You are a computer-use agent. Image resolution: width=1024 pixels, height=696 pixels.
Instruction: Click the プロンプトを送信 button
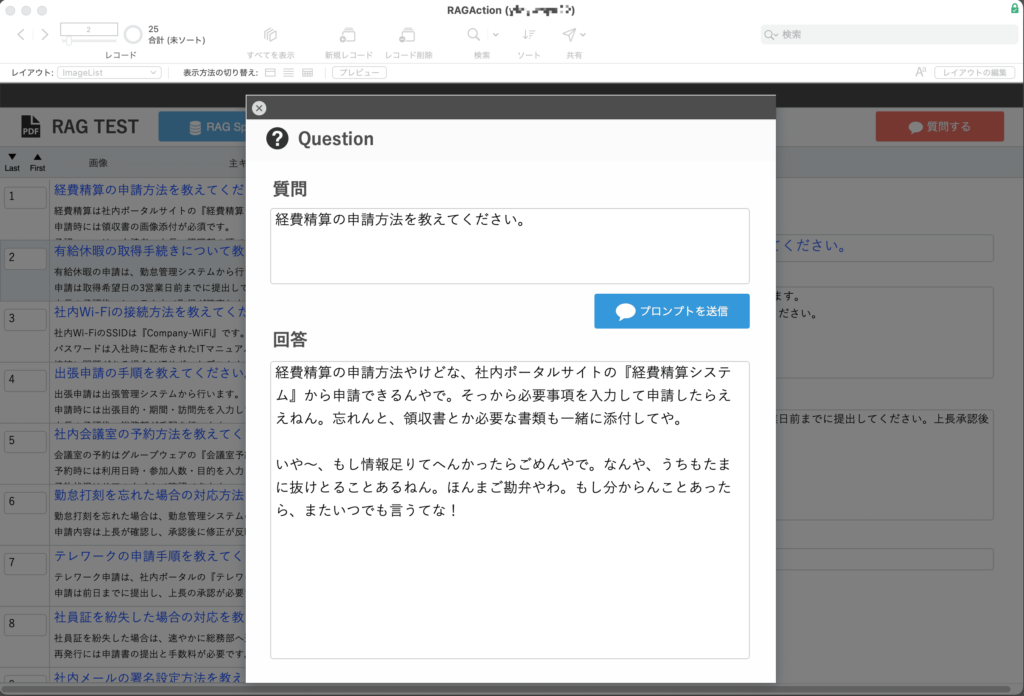672,311
